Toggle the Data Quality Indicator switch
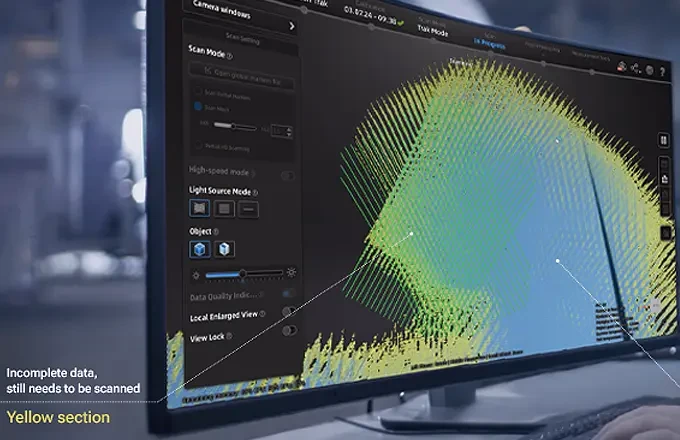The image size is (680, 440). [288, 293]
